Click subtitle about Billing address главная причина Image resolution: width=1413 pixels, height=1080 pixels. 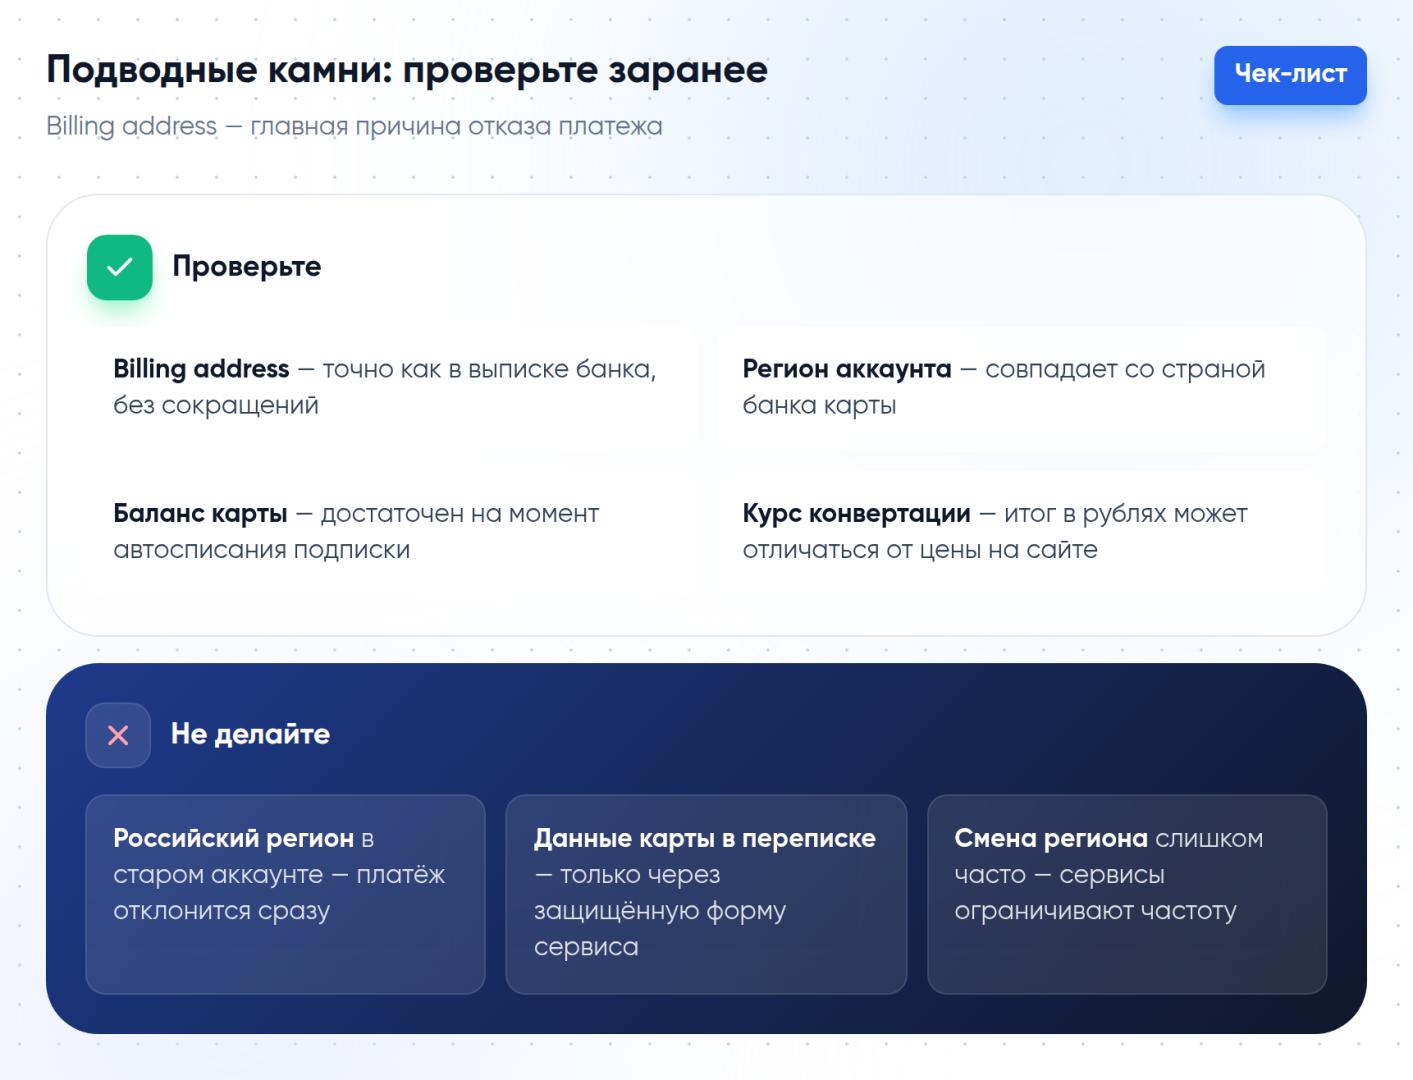tap(354, 127)
